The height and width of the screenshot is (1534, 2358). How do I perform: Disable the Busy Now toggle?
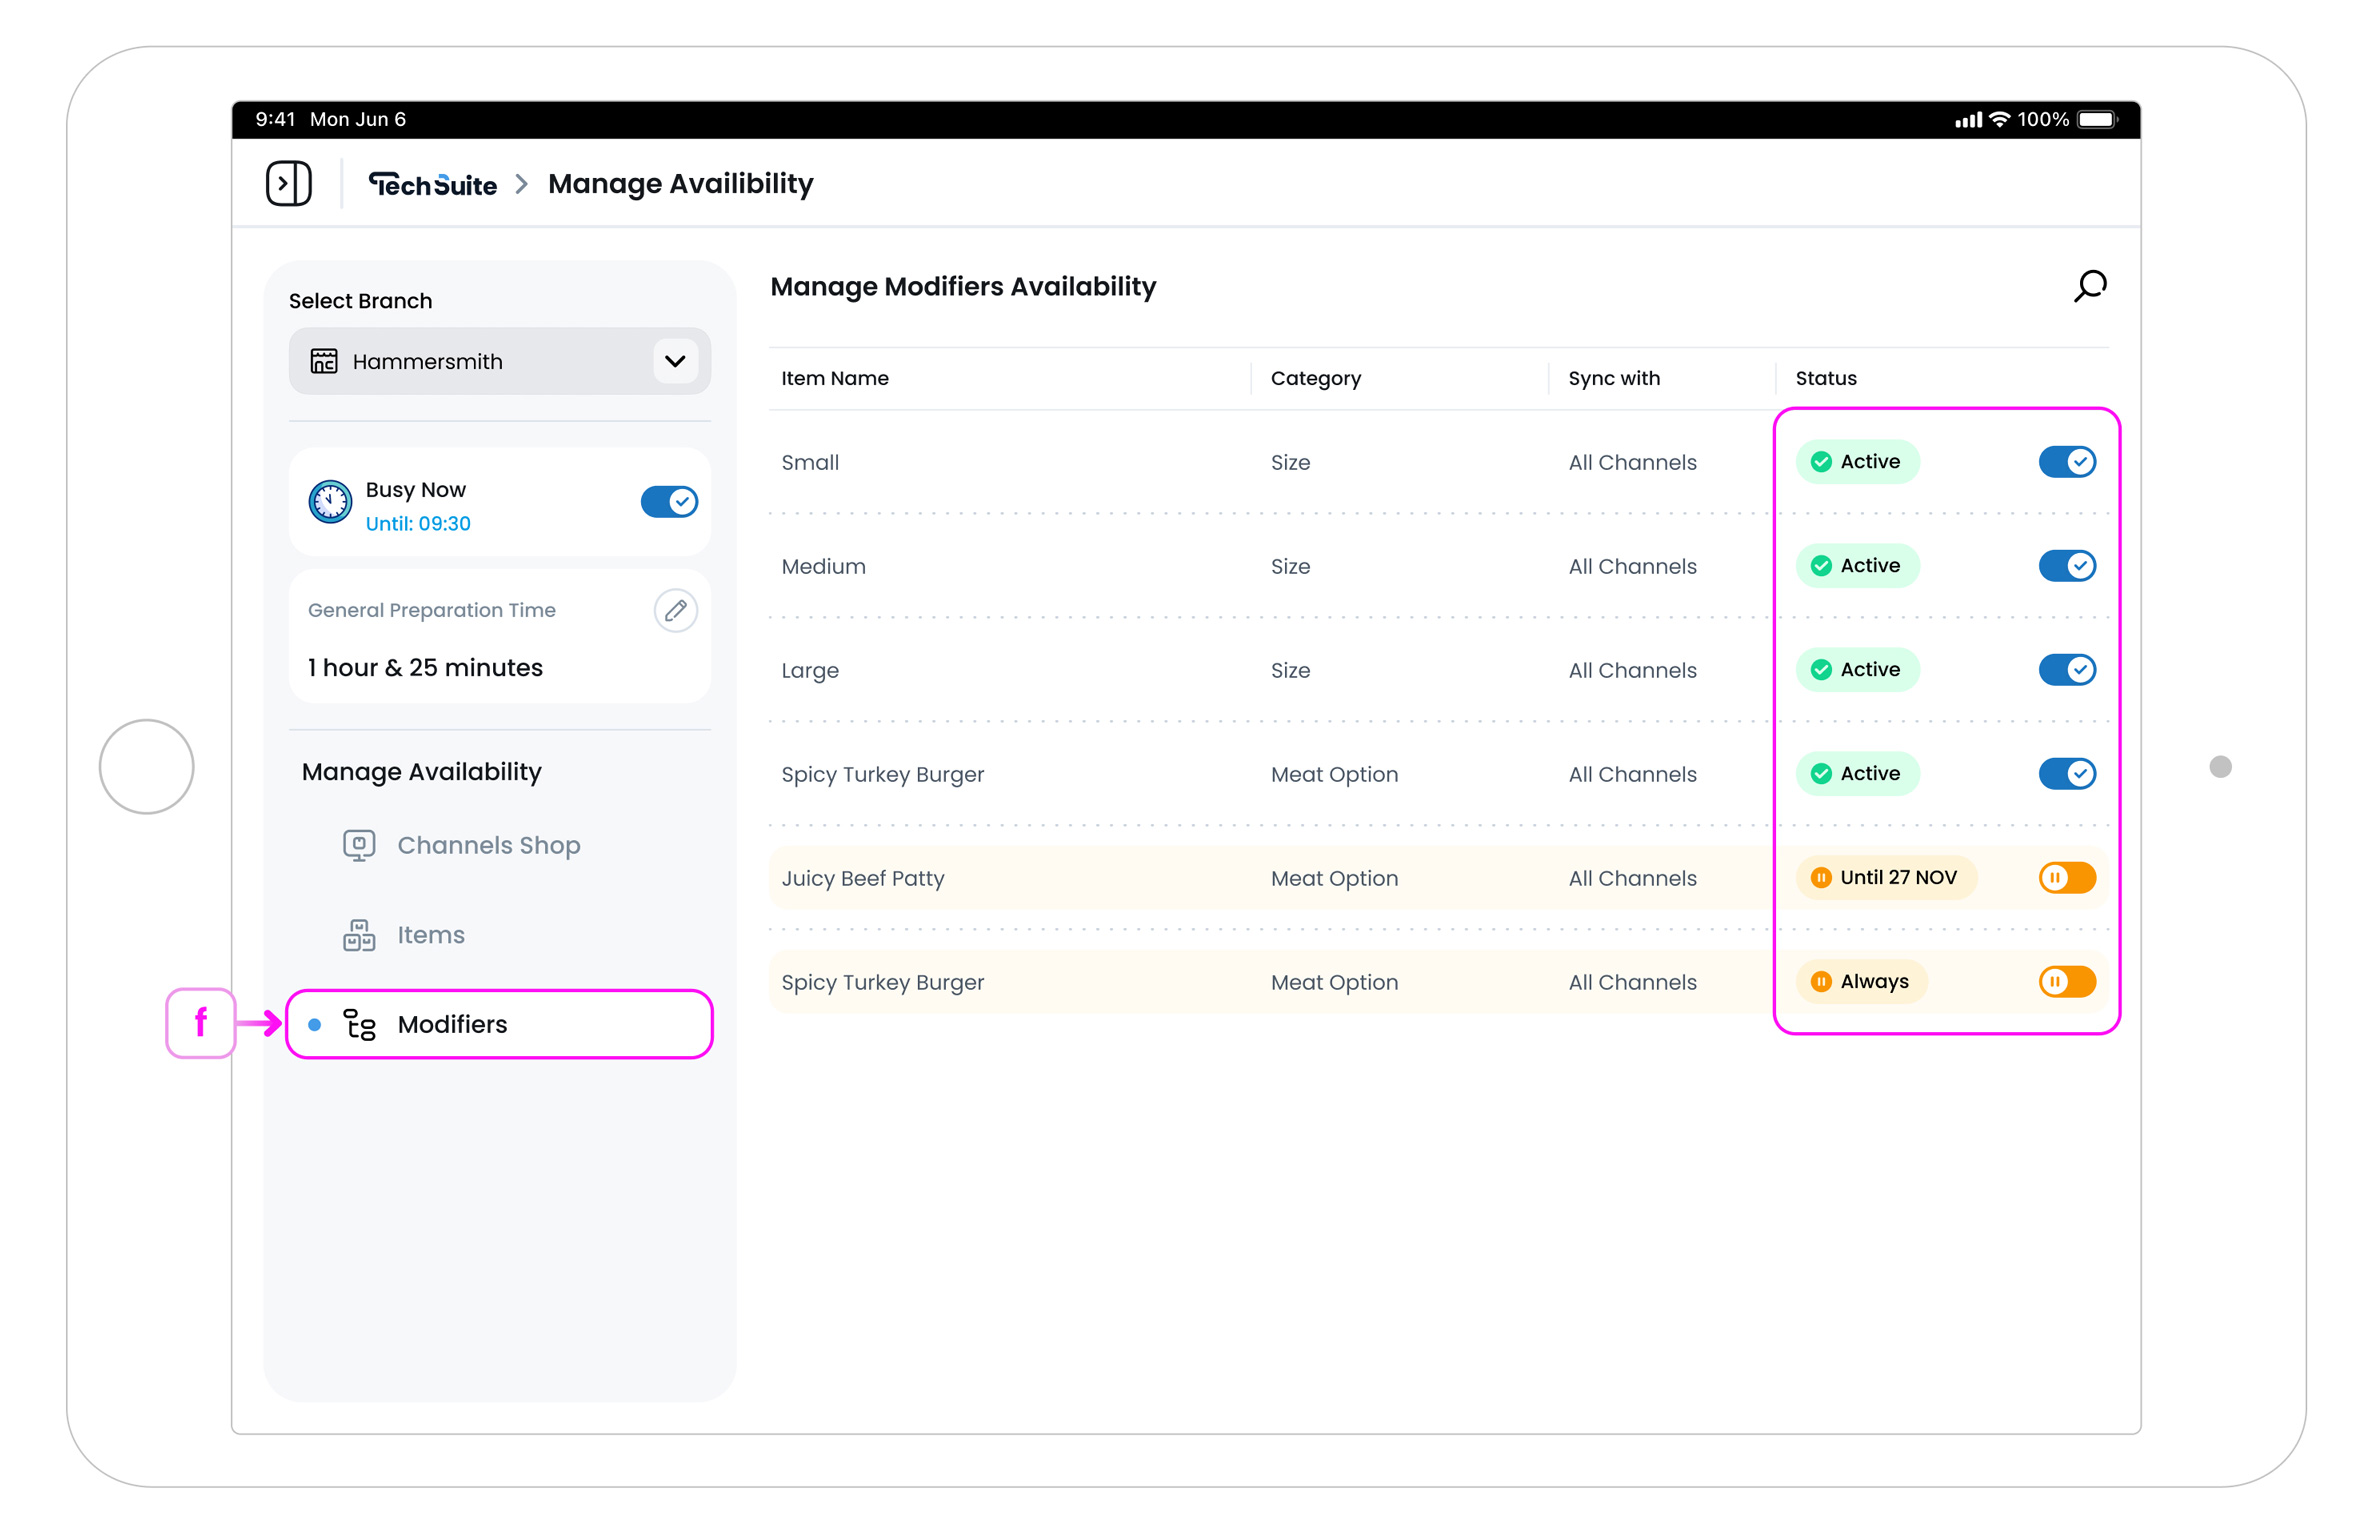click(x=668, y=501)
